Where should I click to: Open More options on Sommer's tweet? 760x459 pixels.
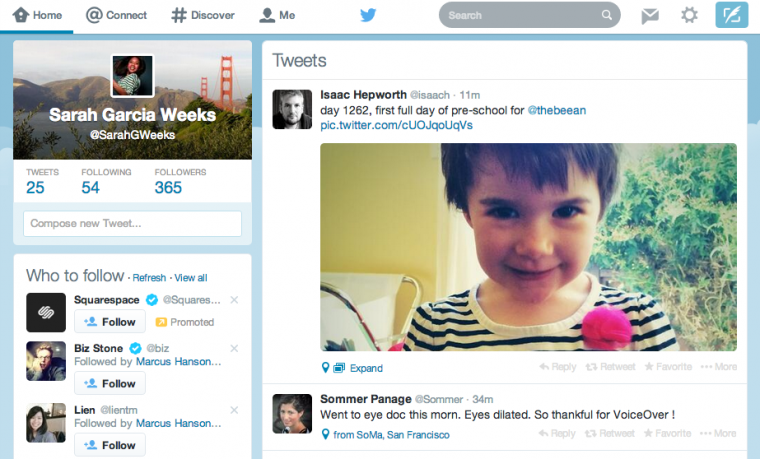[x=718, y=433]
